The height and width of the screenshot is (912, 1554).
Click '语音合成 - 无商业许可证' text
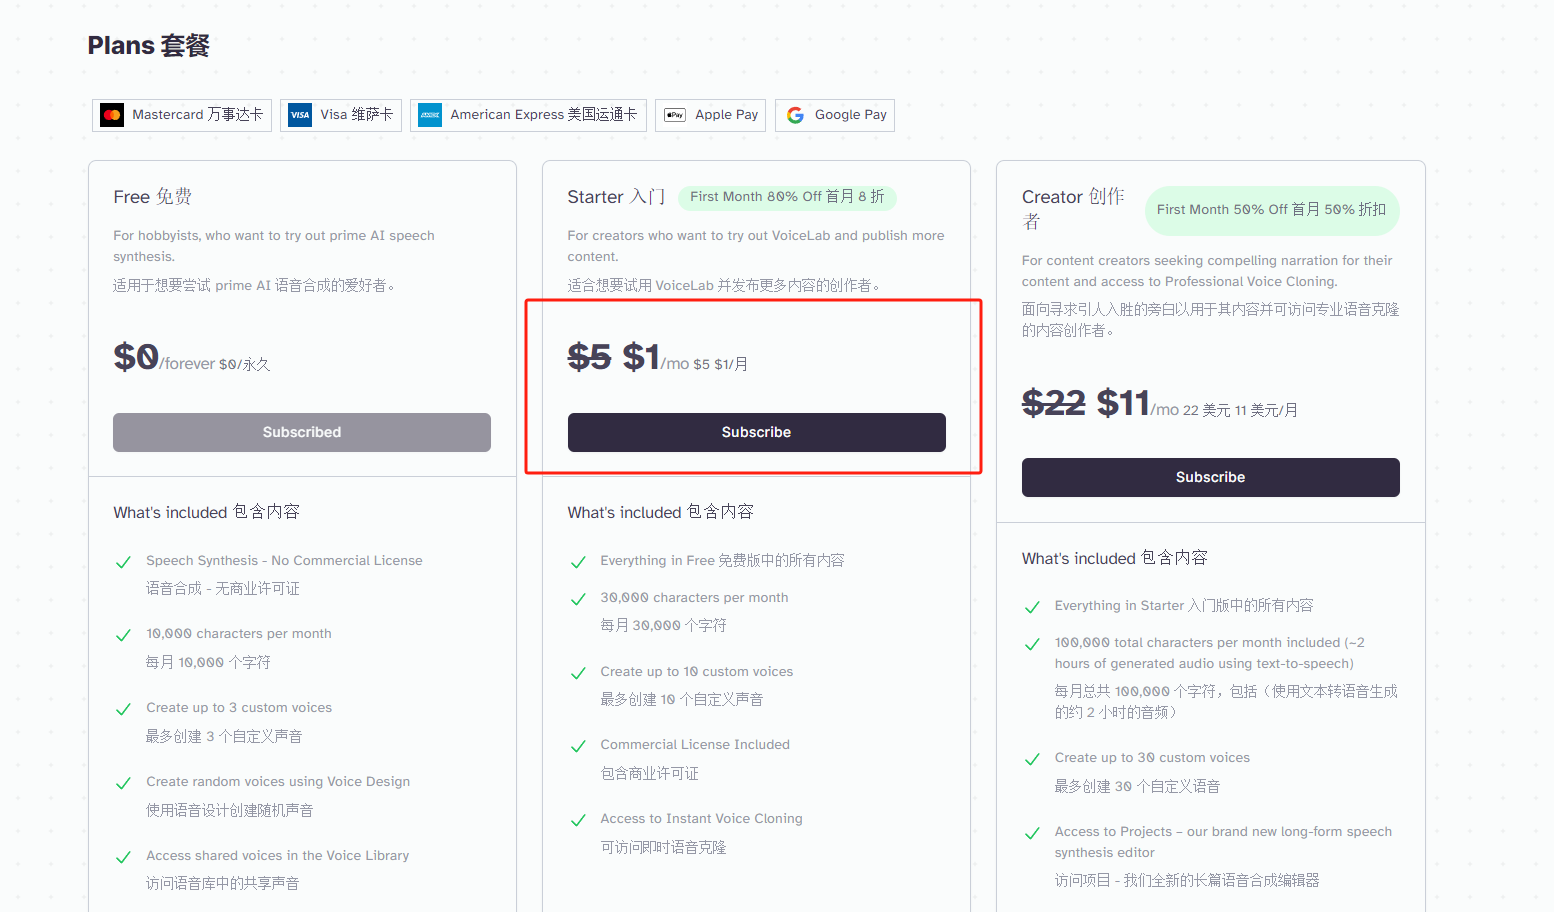click(x=223, y=589)
